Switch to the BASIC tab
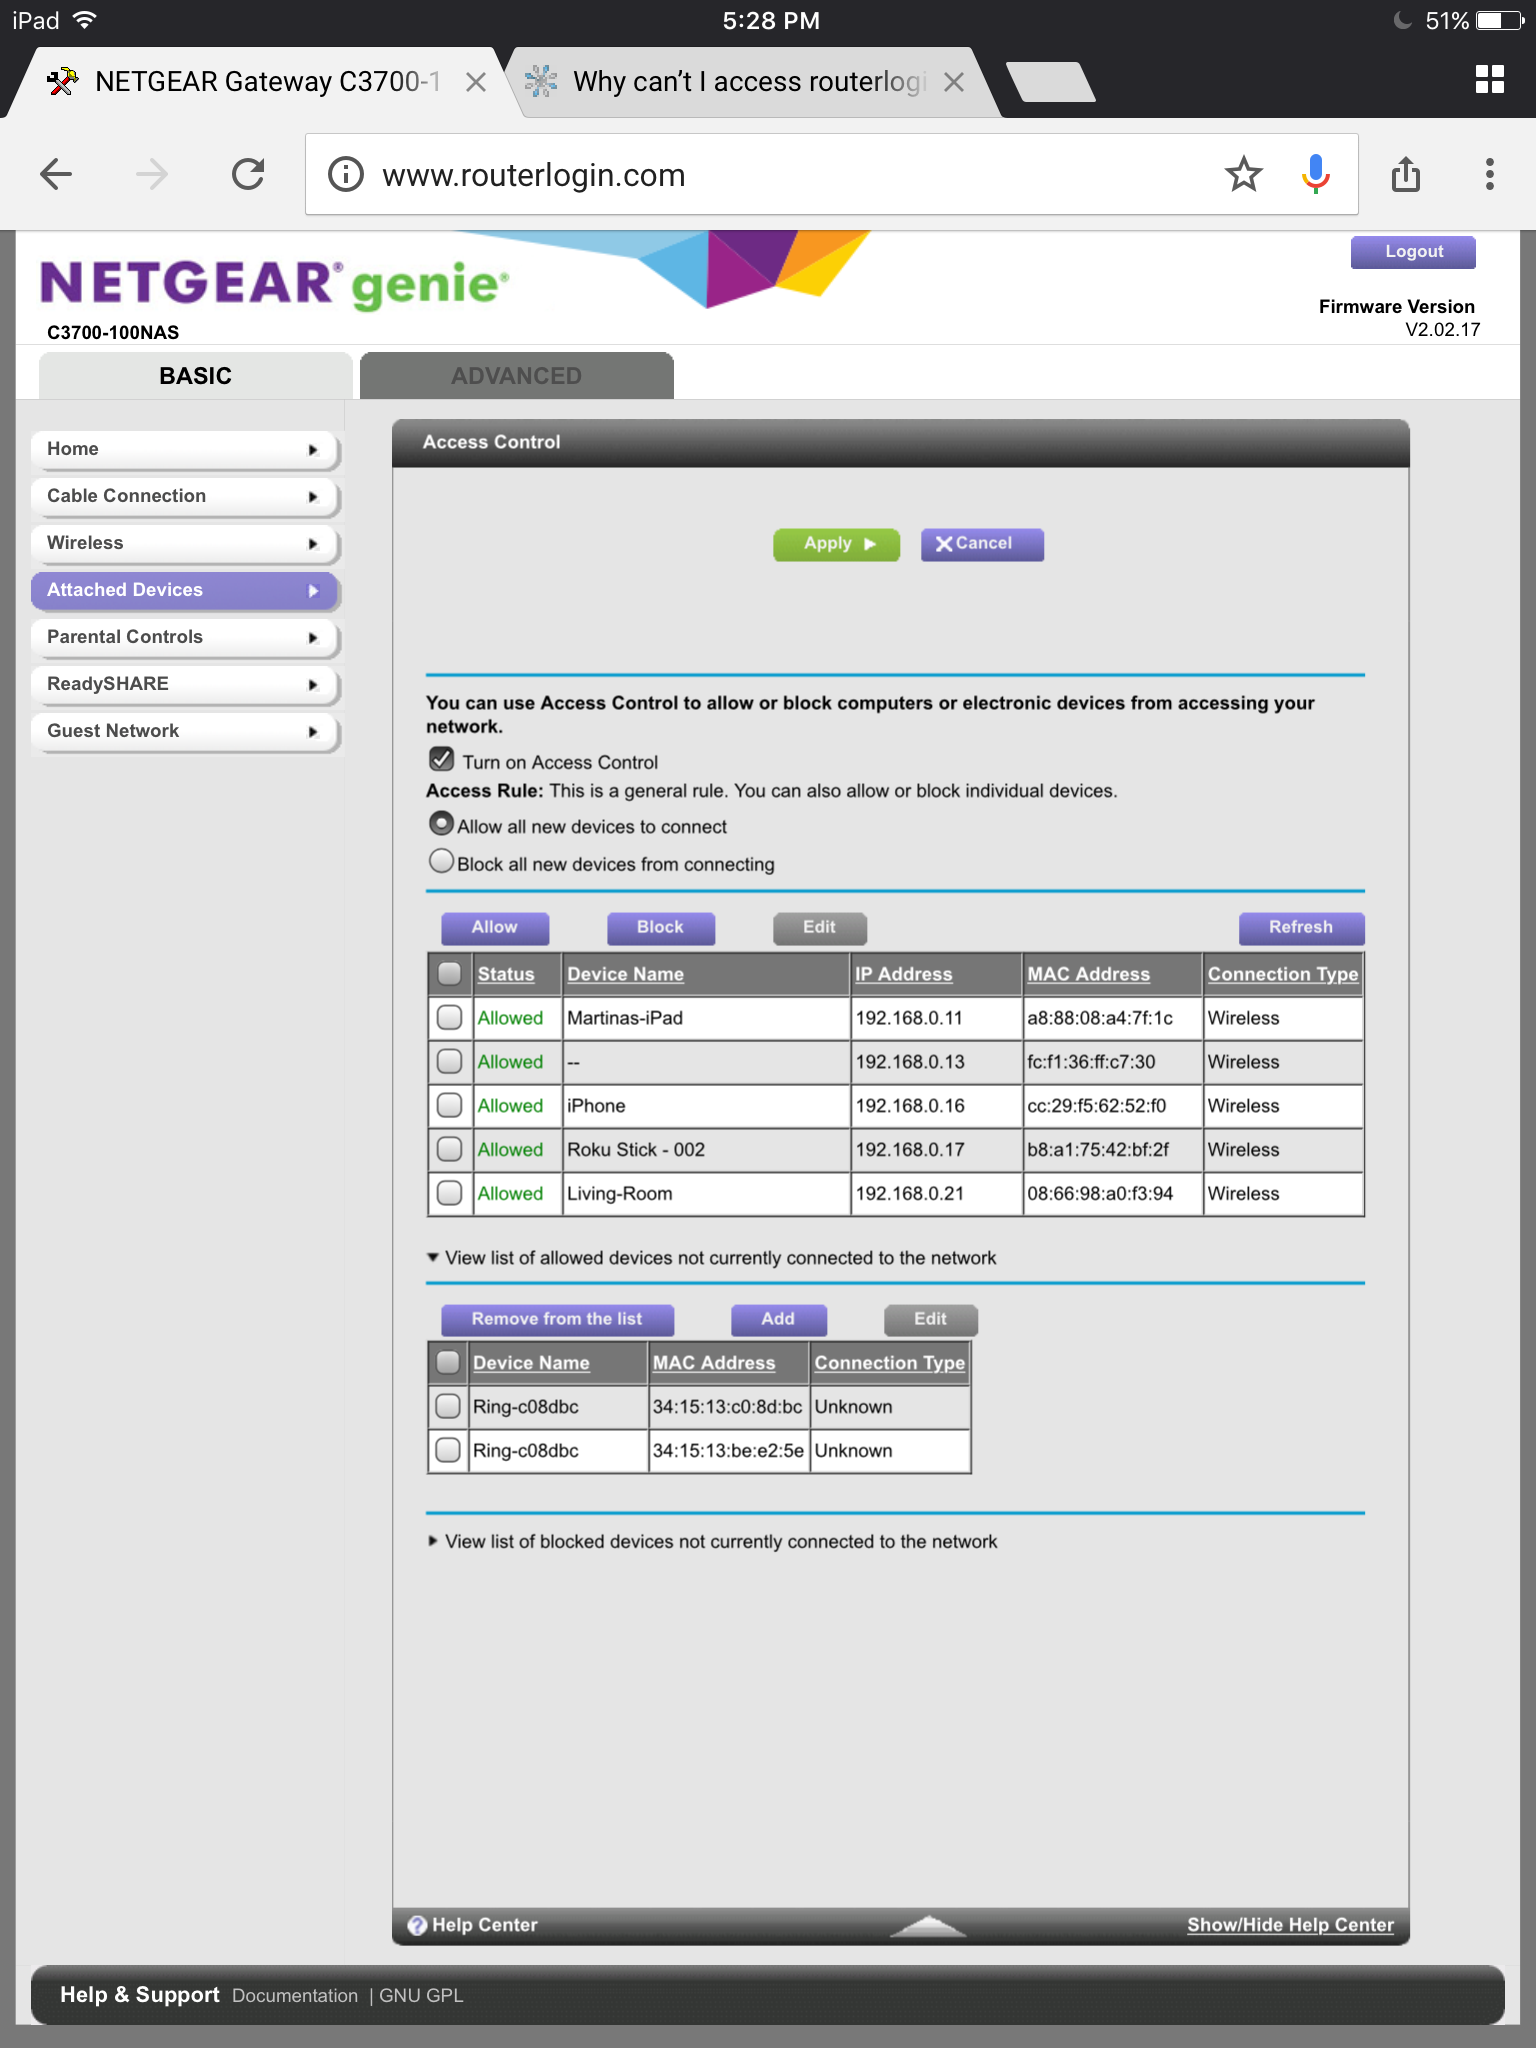 tap(195, 376)
